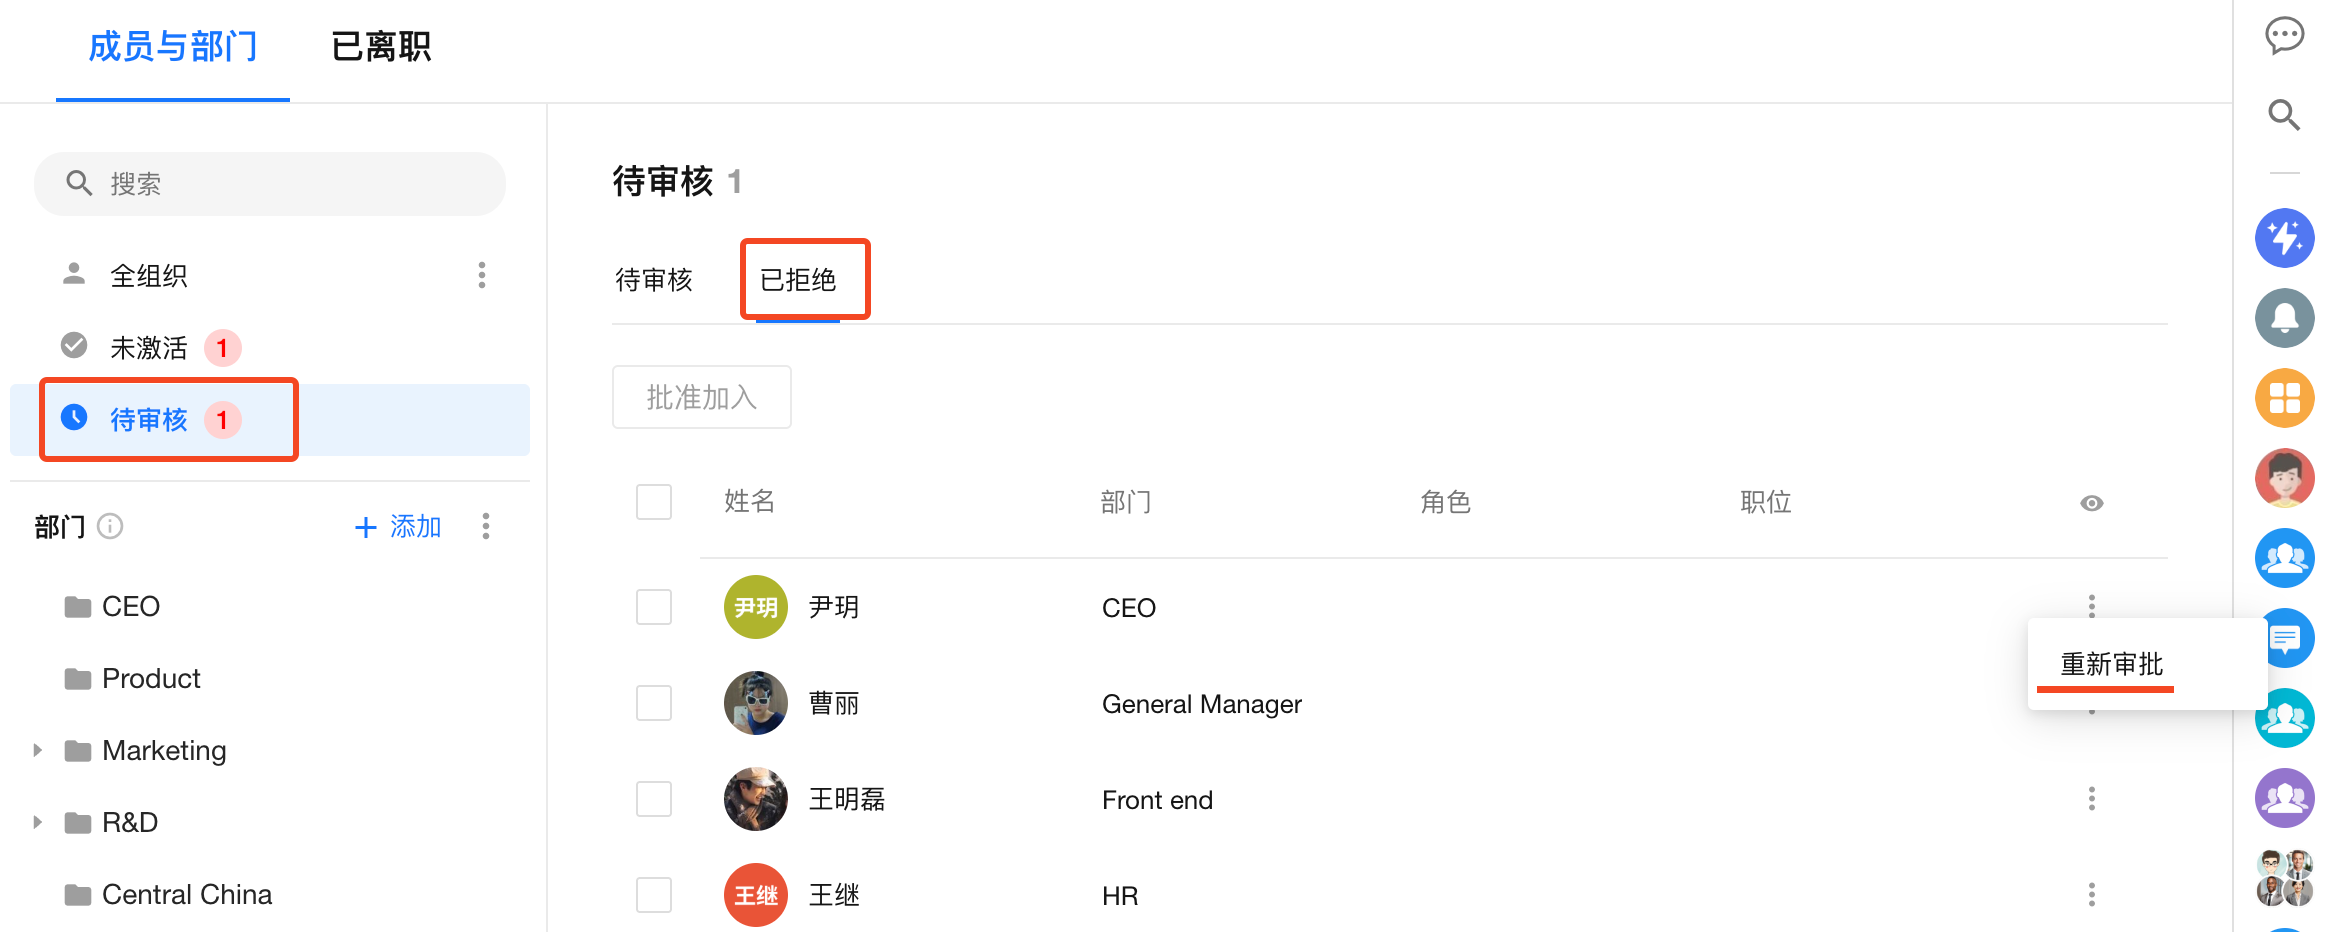2328x932 pixels.
Task: Toggle column visibility eye icon
Action: point(2091,503)
